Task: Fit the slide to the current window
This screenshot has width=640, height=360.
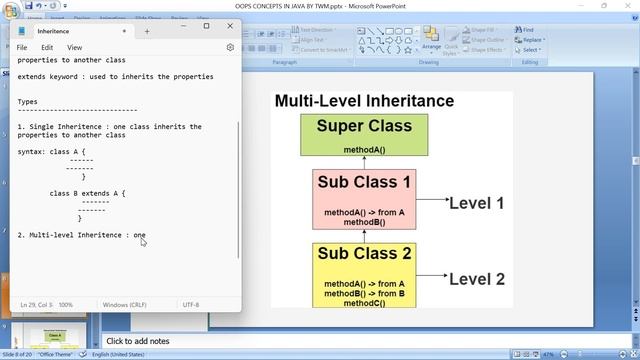Action: (x=634, y=354)
